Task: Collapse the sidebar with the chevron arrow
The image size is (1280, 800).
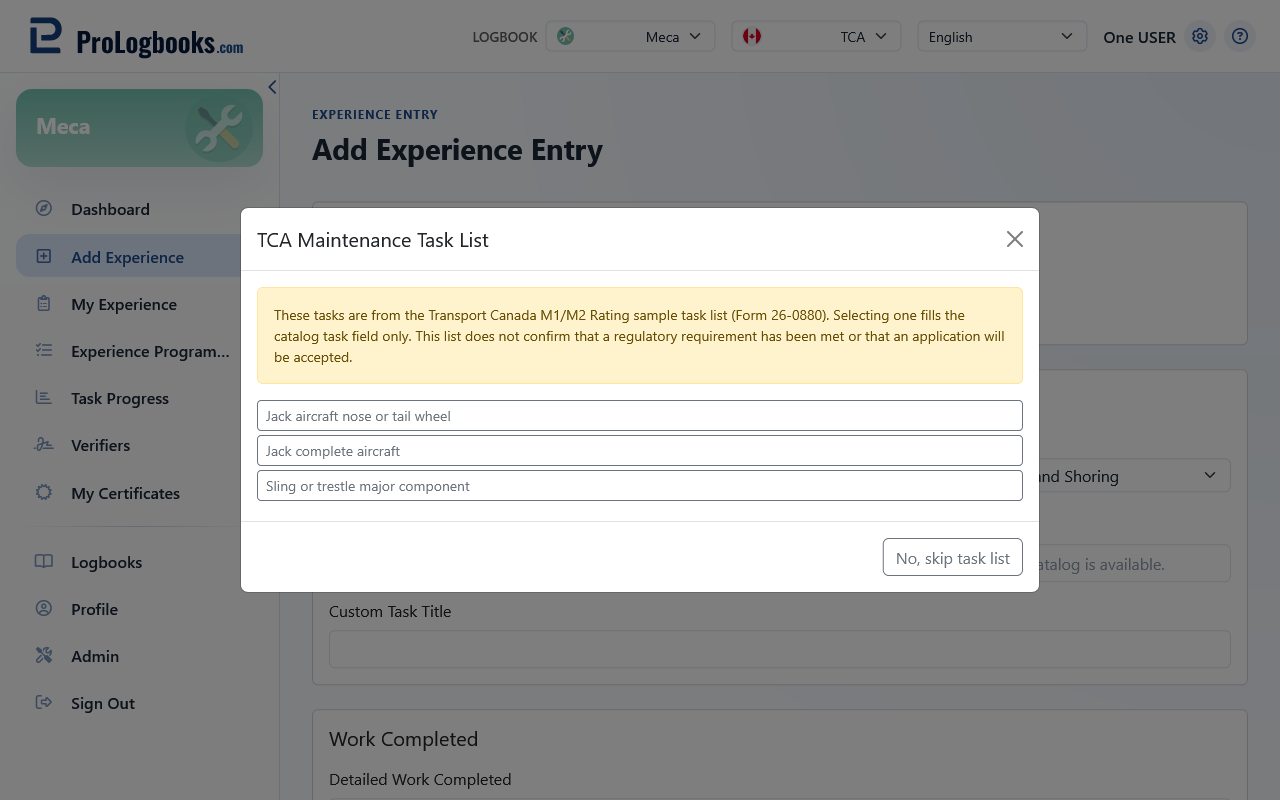Action: 272,87
